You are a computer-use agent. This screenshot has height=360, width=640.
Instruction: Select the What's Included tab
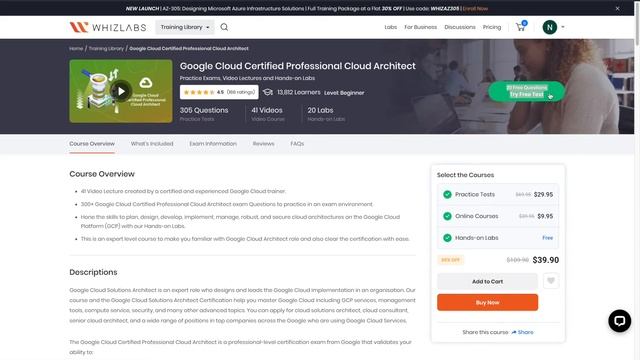coord(152,144)
